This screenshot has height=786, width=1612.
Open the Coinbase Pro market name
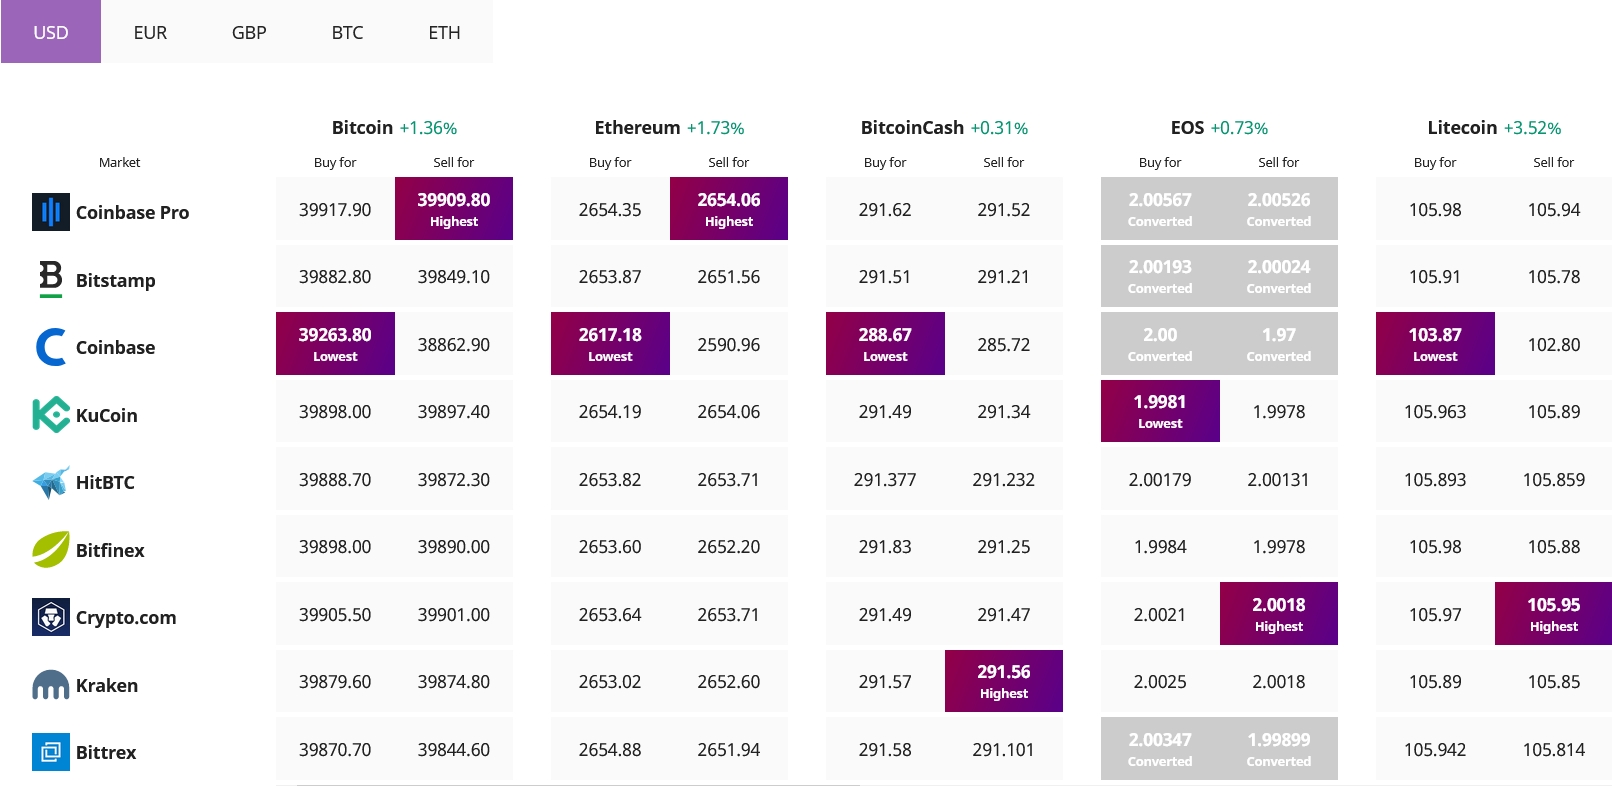click(x=132, y=212)
